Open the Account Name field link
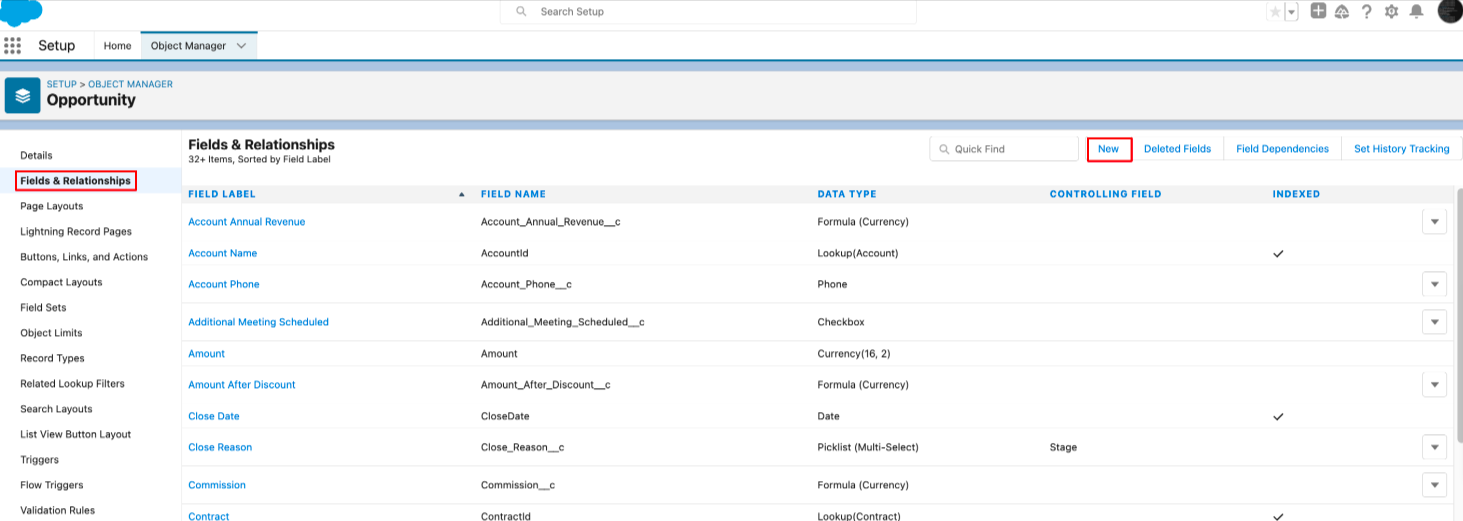Viewport: 1463px width, 521px height. (222, 253)
